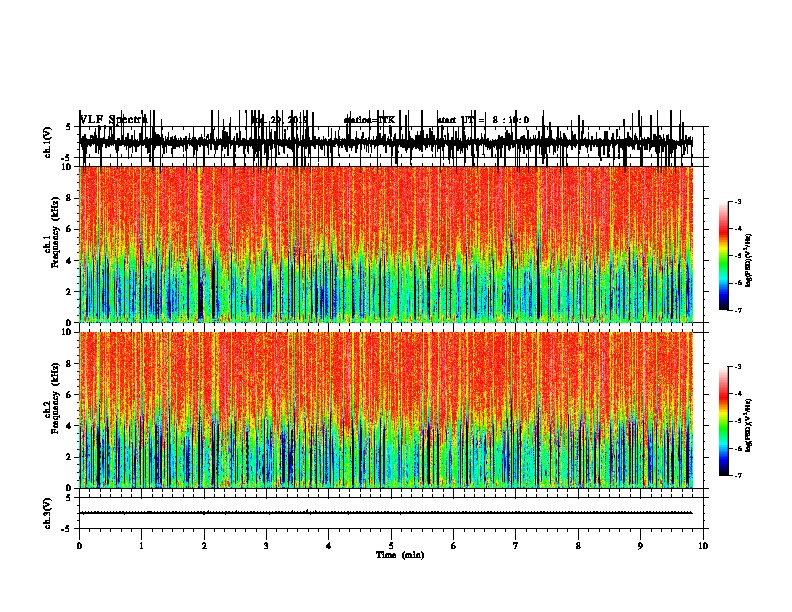Click the ch.1 spectrogram color bar

723,255
